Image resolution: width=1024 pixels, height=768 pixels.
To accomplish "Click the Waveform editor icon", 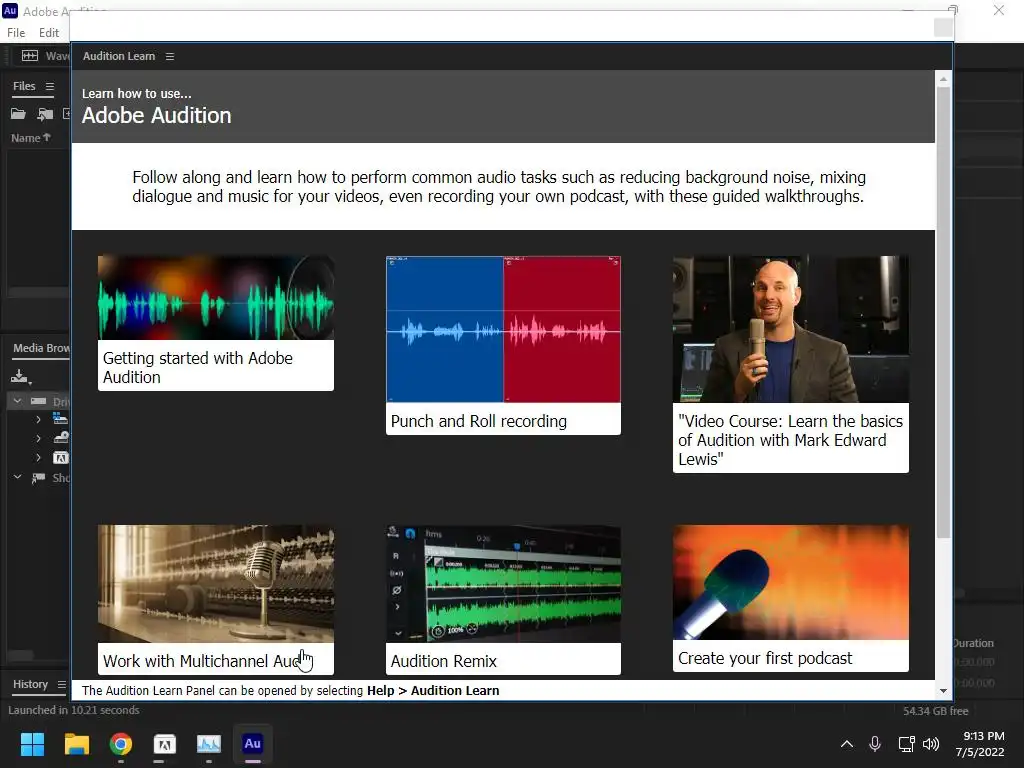I will pos(30,56).
